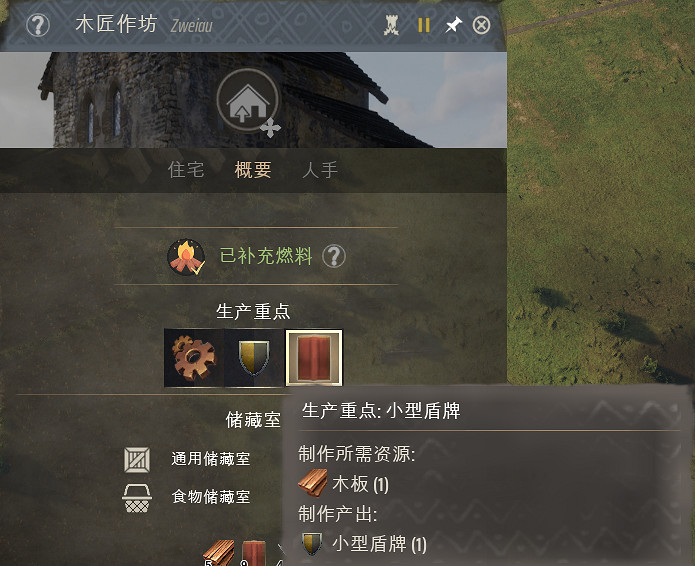This screenshot has height=566, width=695.
Task: Close the 木匠作坊 panel
Action: click(x=481, y=25)
